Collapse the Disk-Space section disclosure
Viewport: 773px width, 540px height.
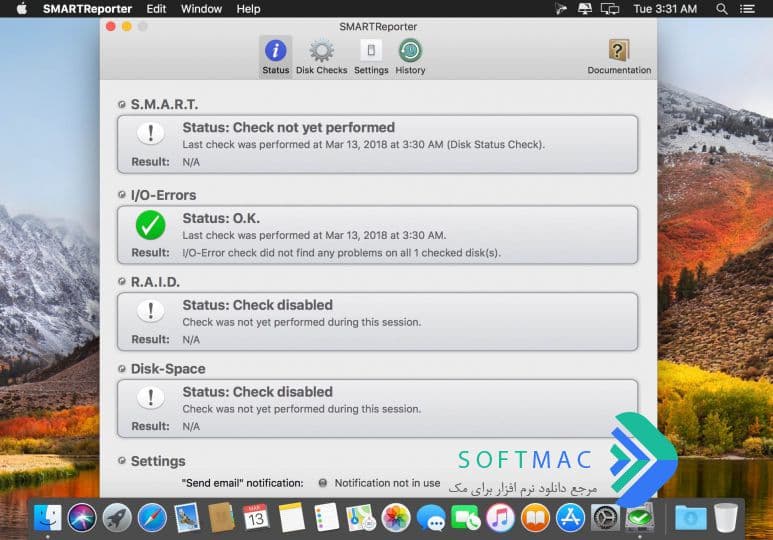coord(122,368)
